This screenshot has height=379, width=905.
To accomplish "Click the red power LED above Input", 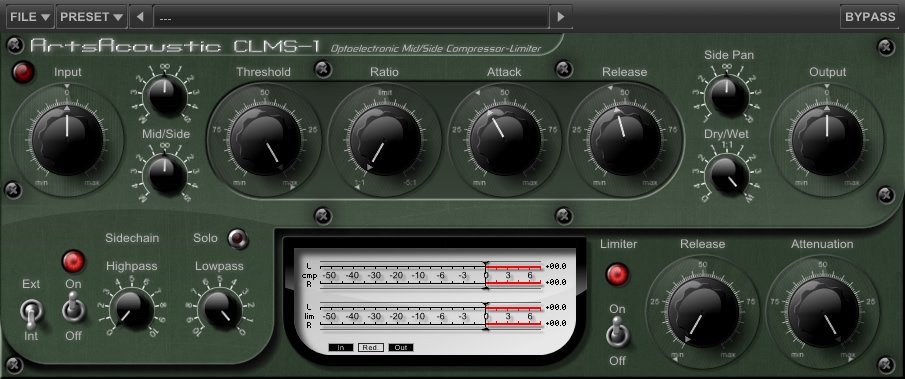I will tap(23, 73).
